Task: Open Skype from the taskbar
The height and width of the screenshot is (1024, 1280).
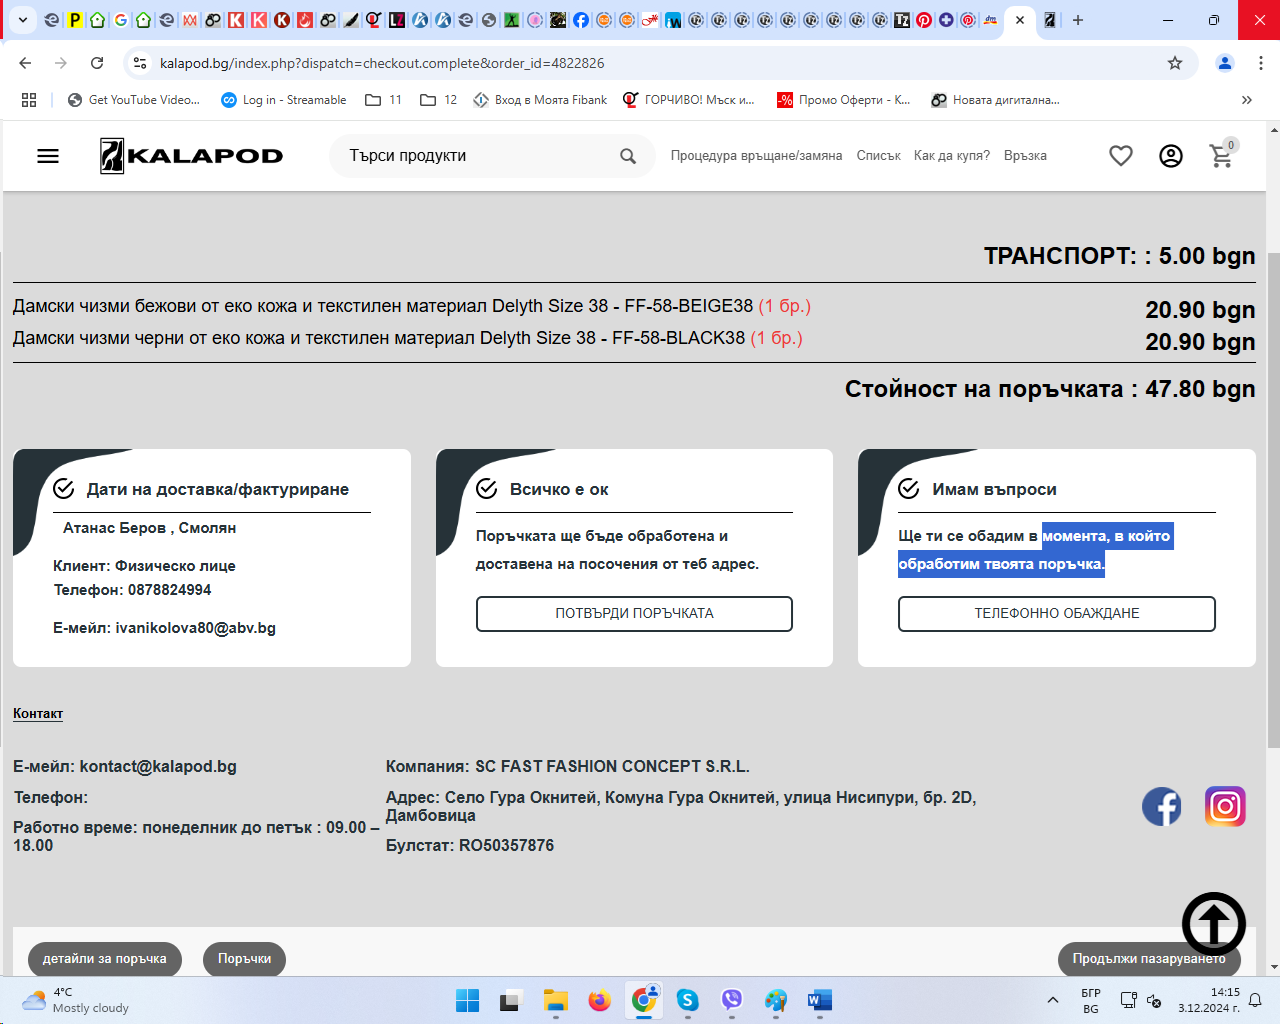Action: click(687, 1000)
